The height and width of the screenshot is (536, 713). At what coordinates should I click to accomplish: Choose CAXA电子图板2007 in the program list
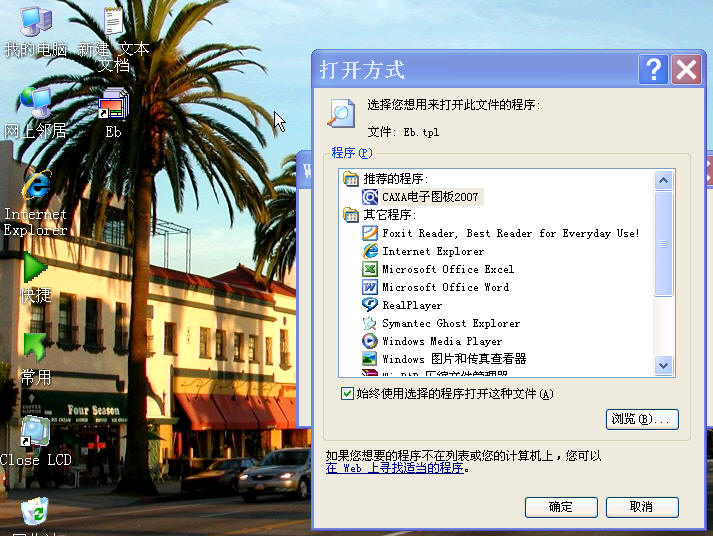coord(430,197)
